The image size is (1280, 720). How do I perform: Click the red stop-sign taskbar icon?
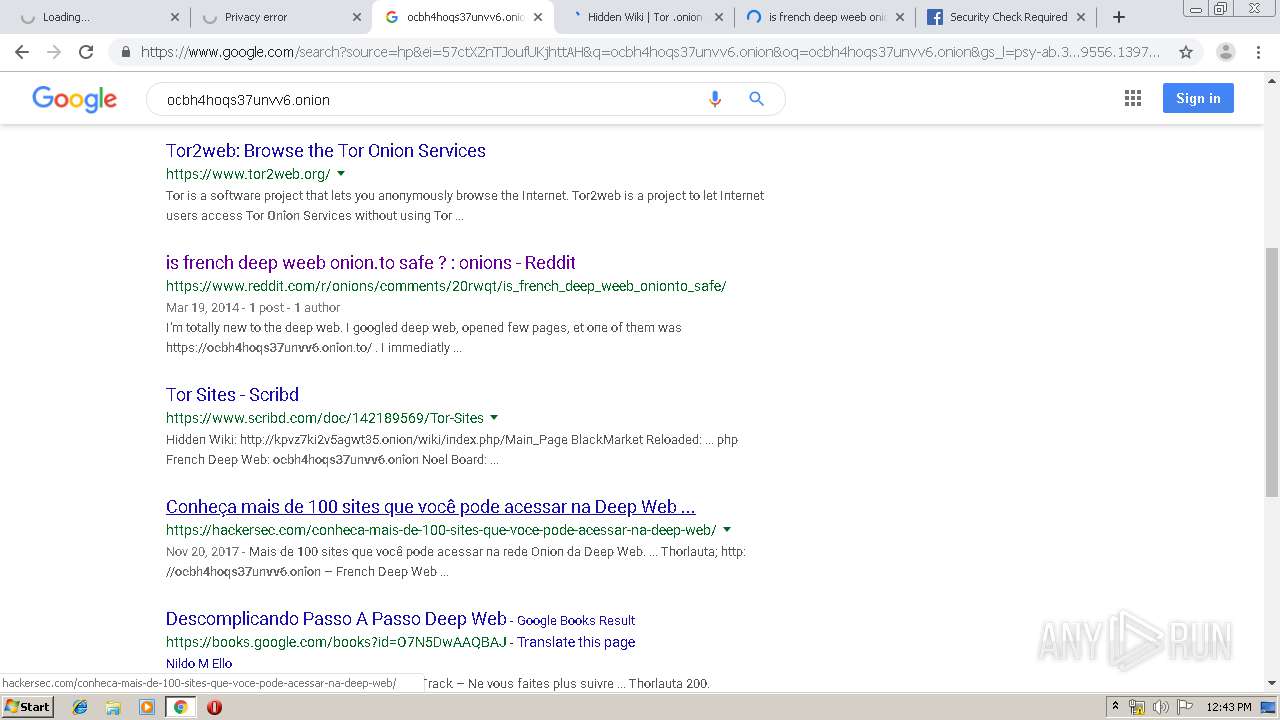[x=214, y=707]
